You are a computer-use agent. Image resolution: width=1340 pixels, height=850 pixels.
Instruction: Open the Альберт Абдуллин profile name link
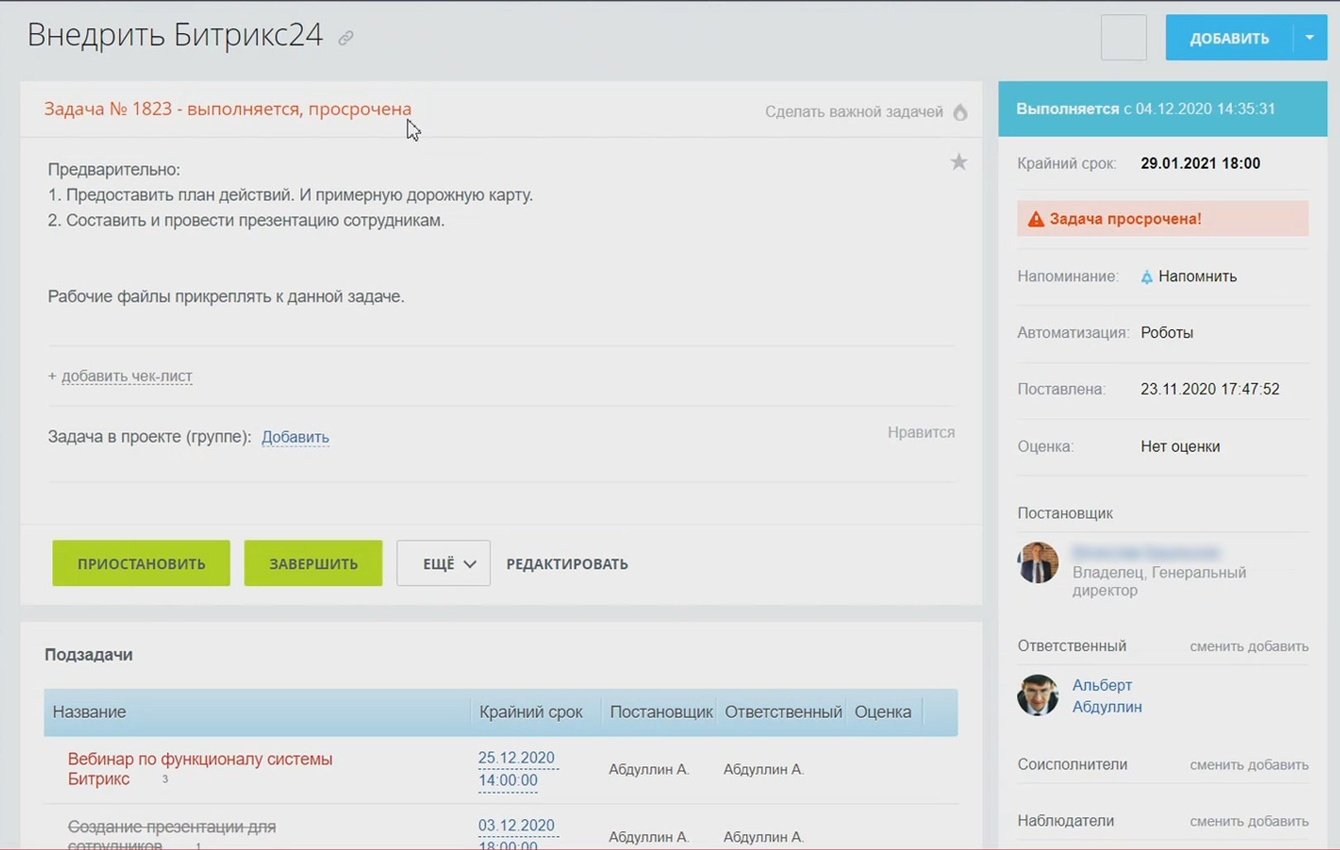[1107, 696]
